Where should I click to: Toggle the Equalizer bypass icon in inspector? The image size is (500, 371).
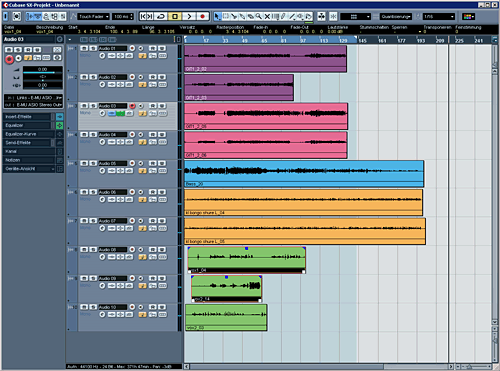coord(60,125)
